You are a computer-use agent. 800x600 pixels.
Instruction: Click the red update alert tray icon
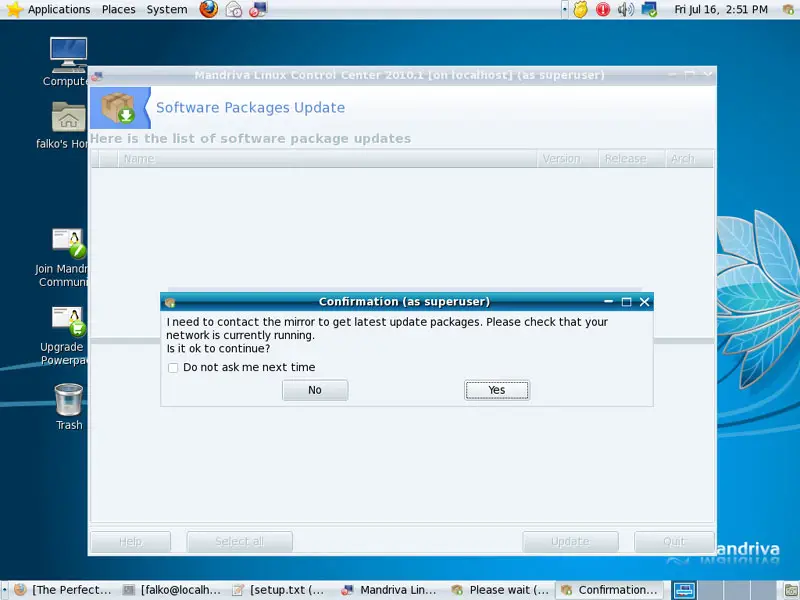click(603, 9)
